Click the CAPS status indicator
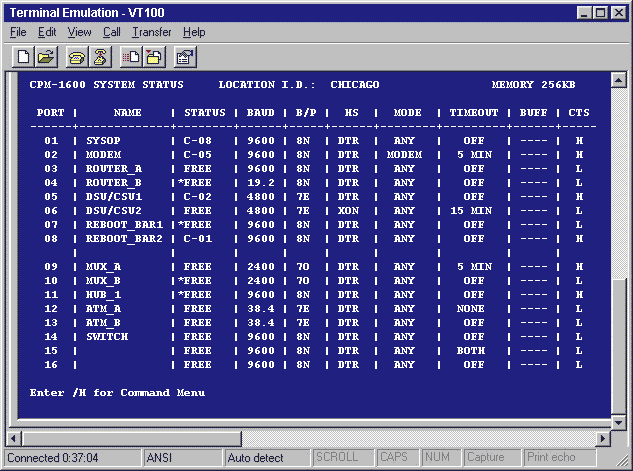 (398, 458)
